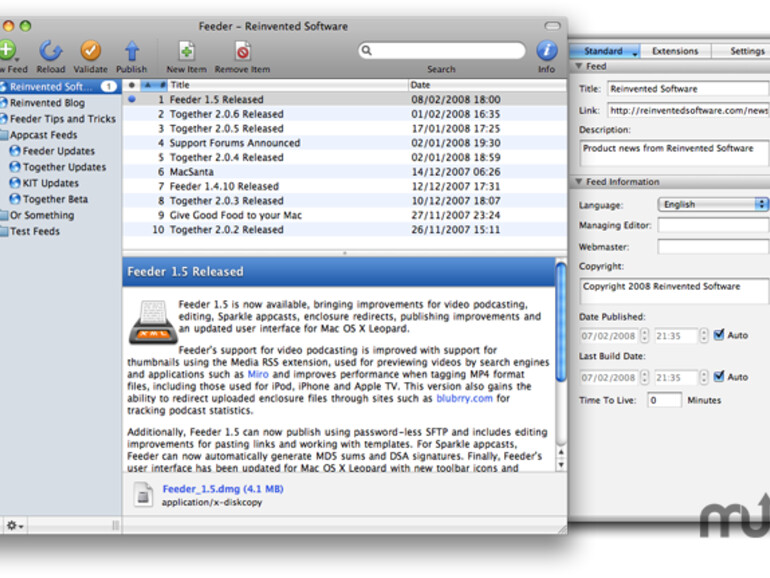This screenshot has width=770, height=578.
Task: Toggle Auto checkbox for Last Build Date
Action: coord(719,377)
